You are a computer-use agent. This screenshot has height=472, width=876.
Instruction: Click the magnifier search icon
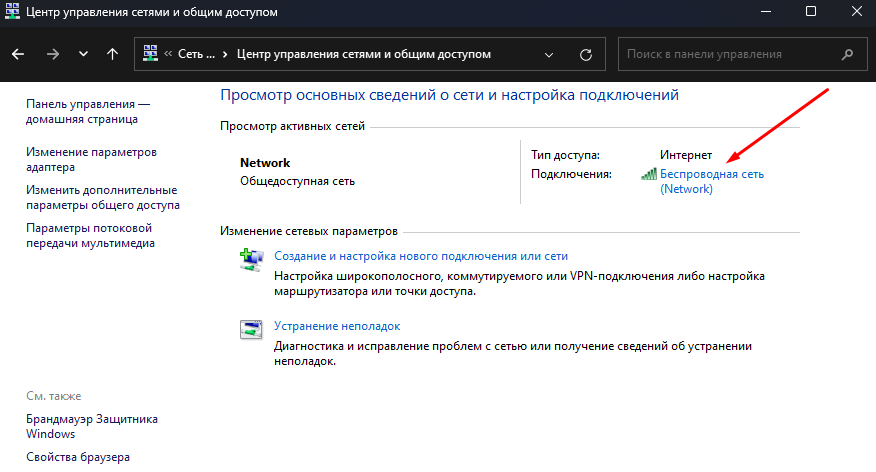pyautogui.click(x=848, y=54)
